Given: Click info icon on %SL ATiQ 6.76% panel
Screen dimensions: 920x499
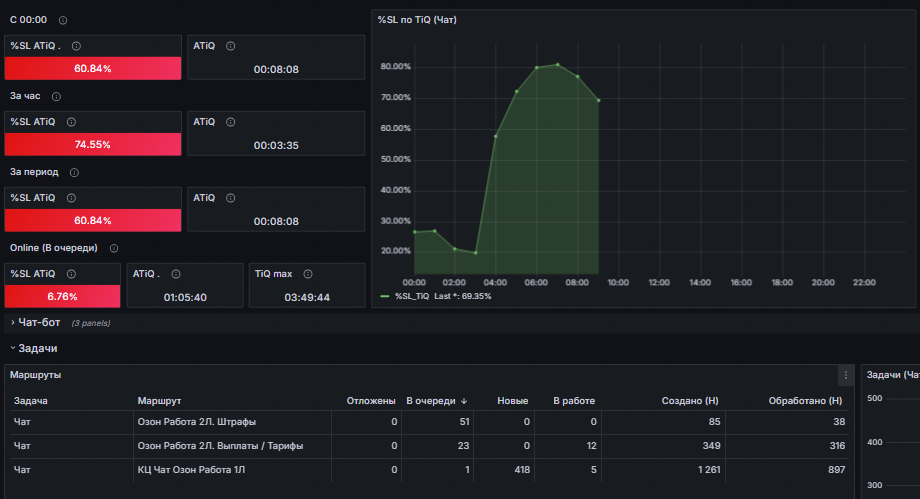Looking at the screenshot, I should (x=71, y=274).
